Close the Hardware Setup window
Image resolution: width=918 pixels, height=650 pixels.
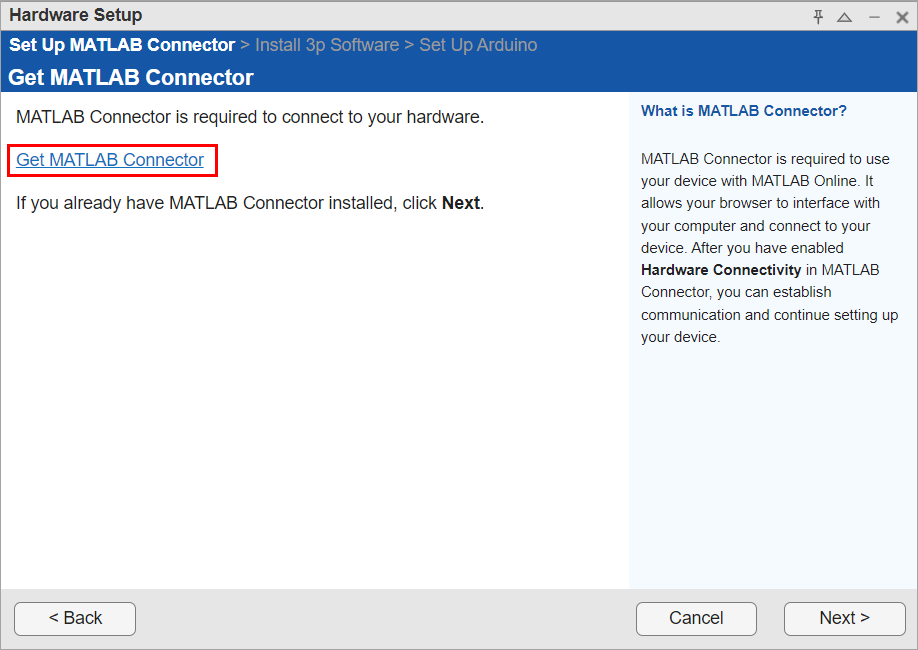(902, 17)
